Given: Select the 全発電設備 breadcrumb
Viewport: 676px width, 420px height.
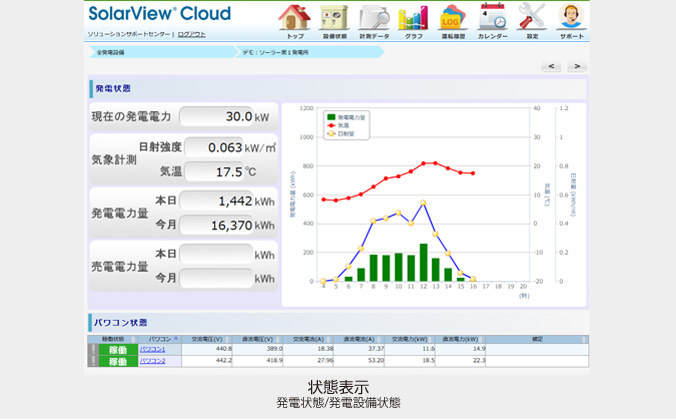Looking at the screenshot, I should click(x=110, y=52).
